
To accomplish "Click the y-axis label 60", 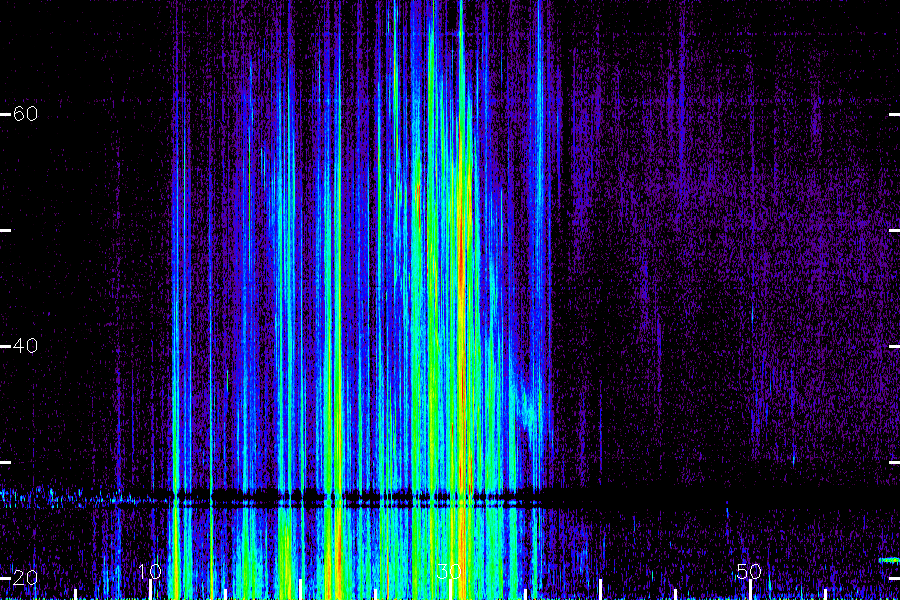I will pos(25,114).
